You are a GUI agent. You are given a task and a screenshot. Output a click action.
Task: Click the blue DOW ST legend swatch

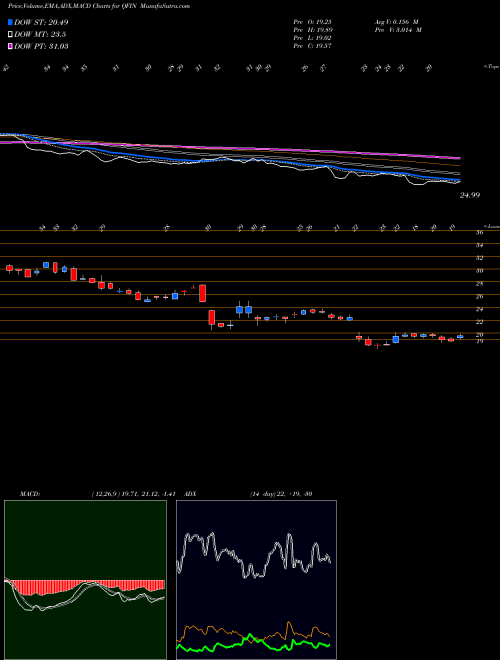pos(11,23)
